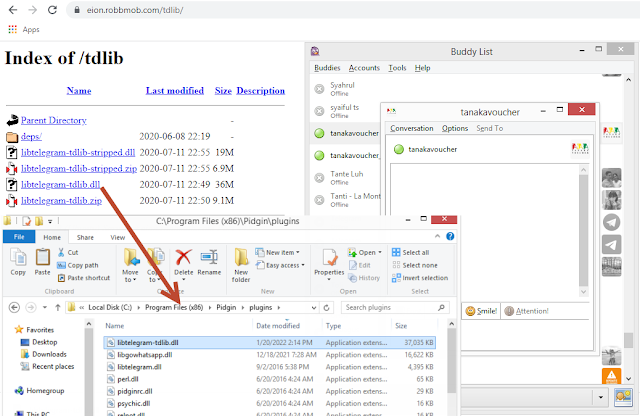Click Select all in ribbon
Viewport: 640px width, 416px height.
411,252
